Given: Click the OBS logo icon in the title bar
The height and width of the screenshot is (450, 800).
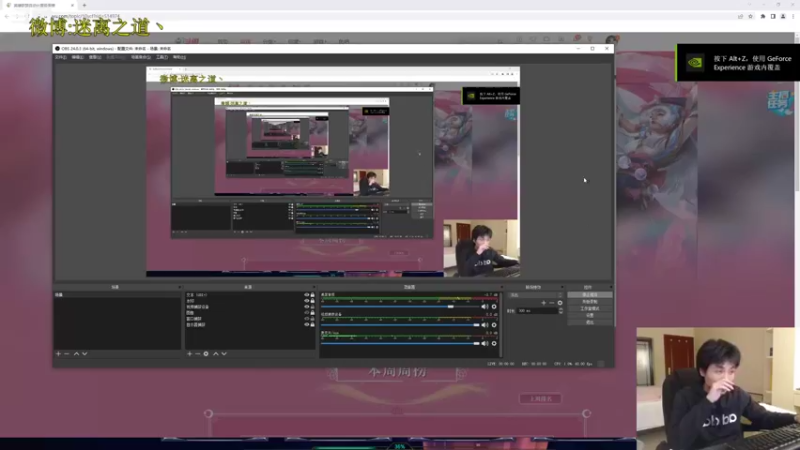Looking at the screenshot, I should click(x=57, y=48).
